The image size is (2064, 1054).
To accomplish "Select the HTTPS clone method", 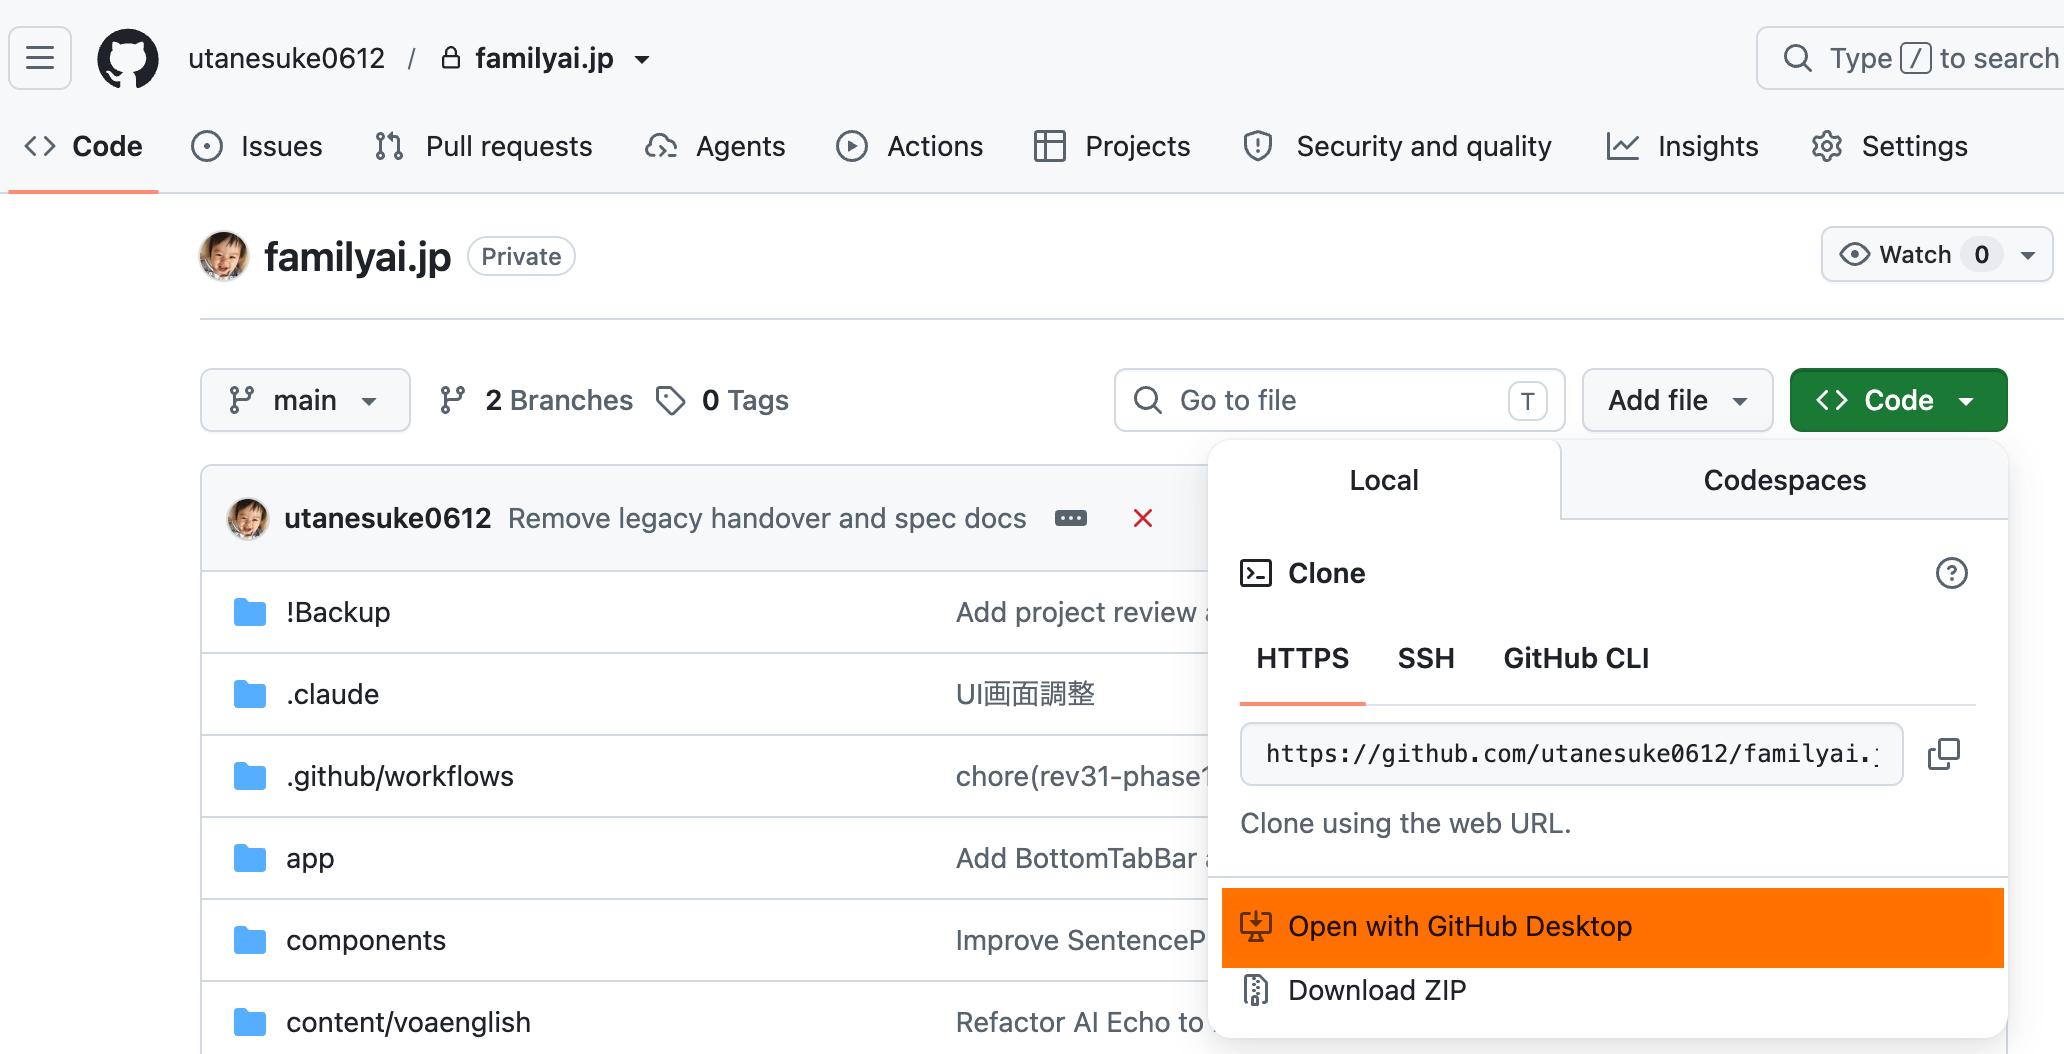I will point(1302,658).
